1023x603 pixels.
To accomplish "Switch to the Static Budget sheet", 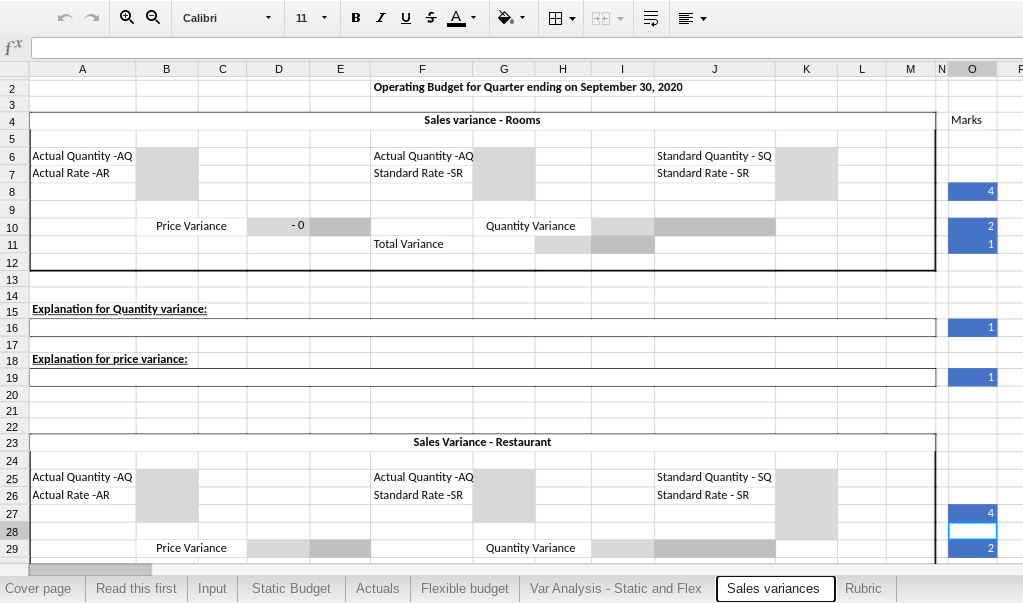I will (291, 588).
